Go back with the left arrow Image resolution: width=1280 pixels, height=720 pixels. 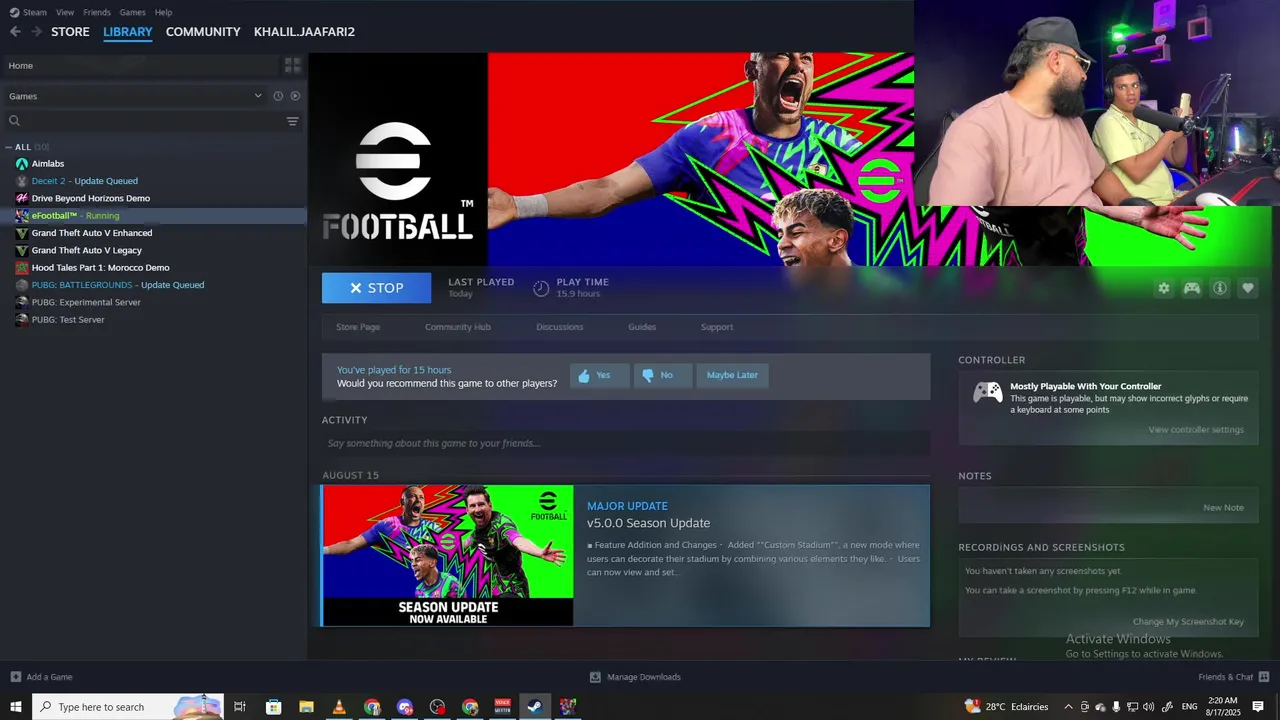[x=15, y=32]
